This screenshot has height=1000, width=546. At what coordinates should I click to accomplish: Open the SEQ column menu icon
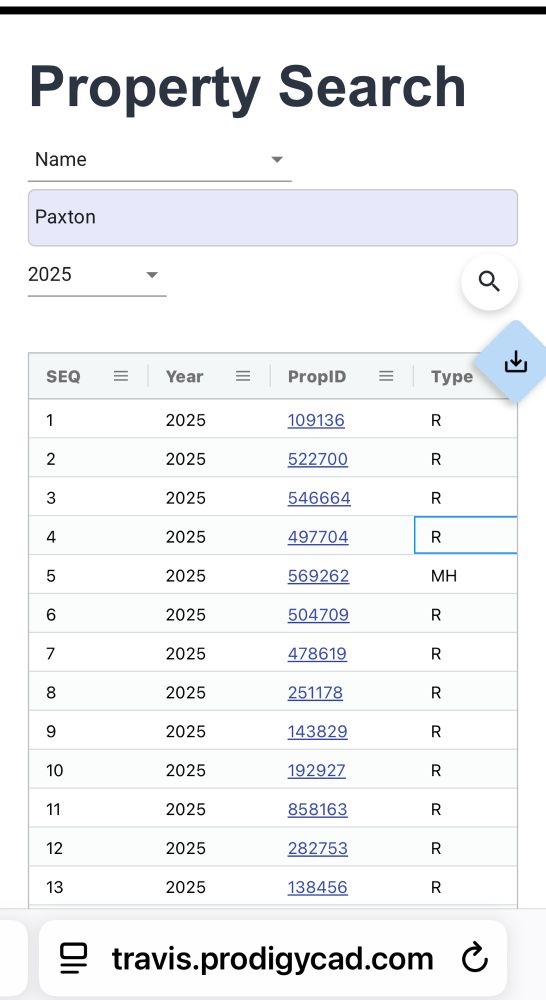[x=121, y=376]
